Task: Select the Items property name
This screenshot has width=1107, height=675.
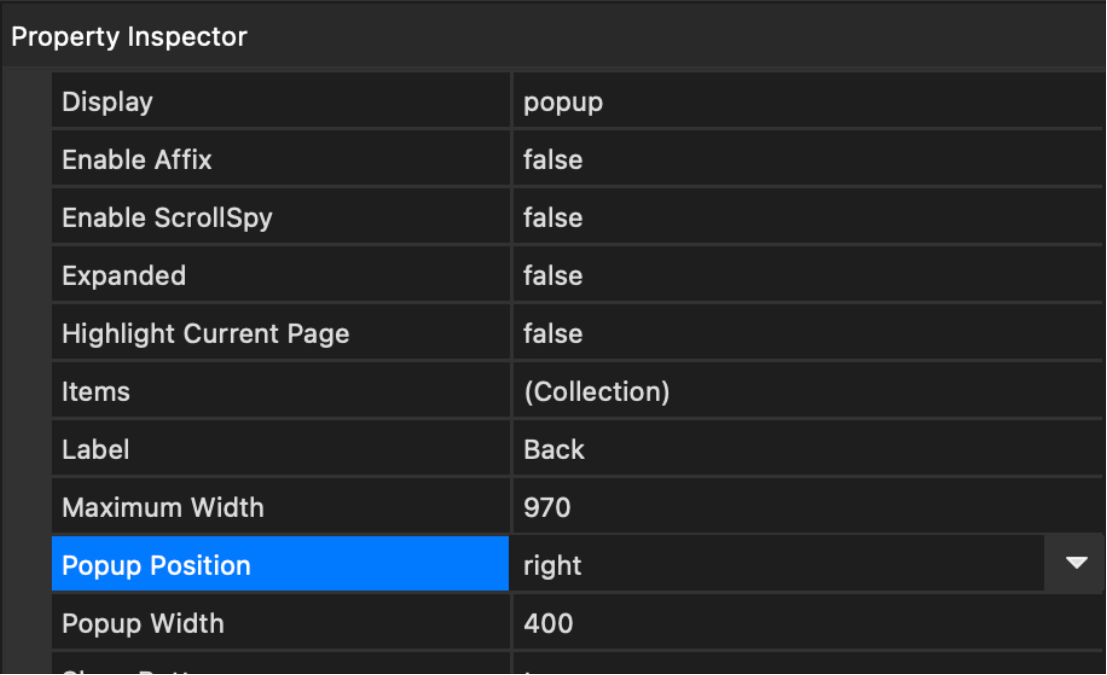Action: [96, 391]
